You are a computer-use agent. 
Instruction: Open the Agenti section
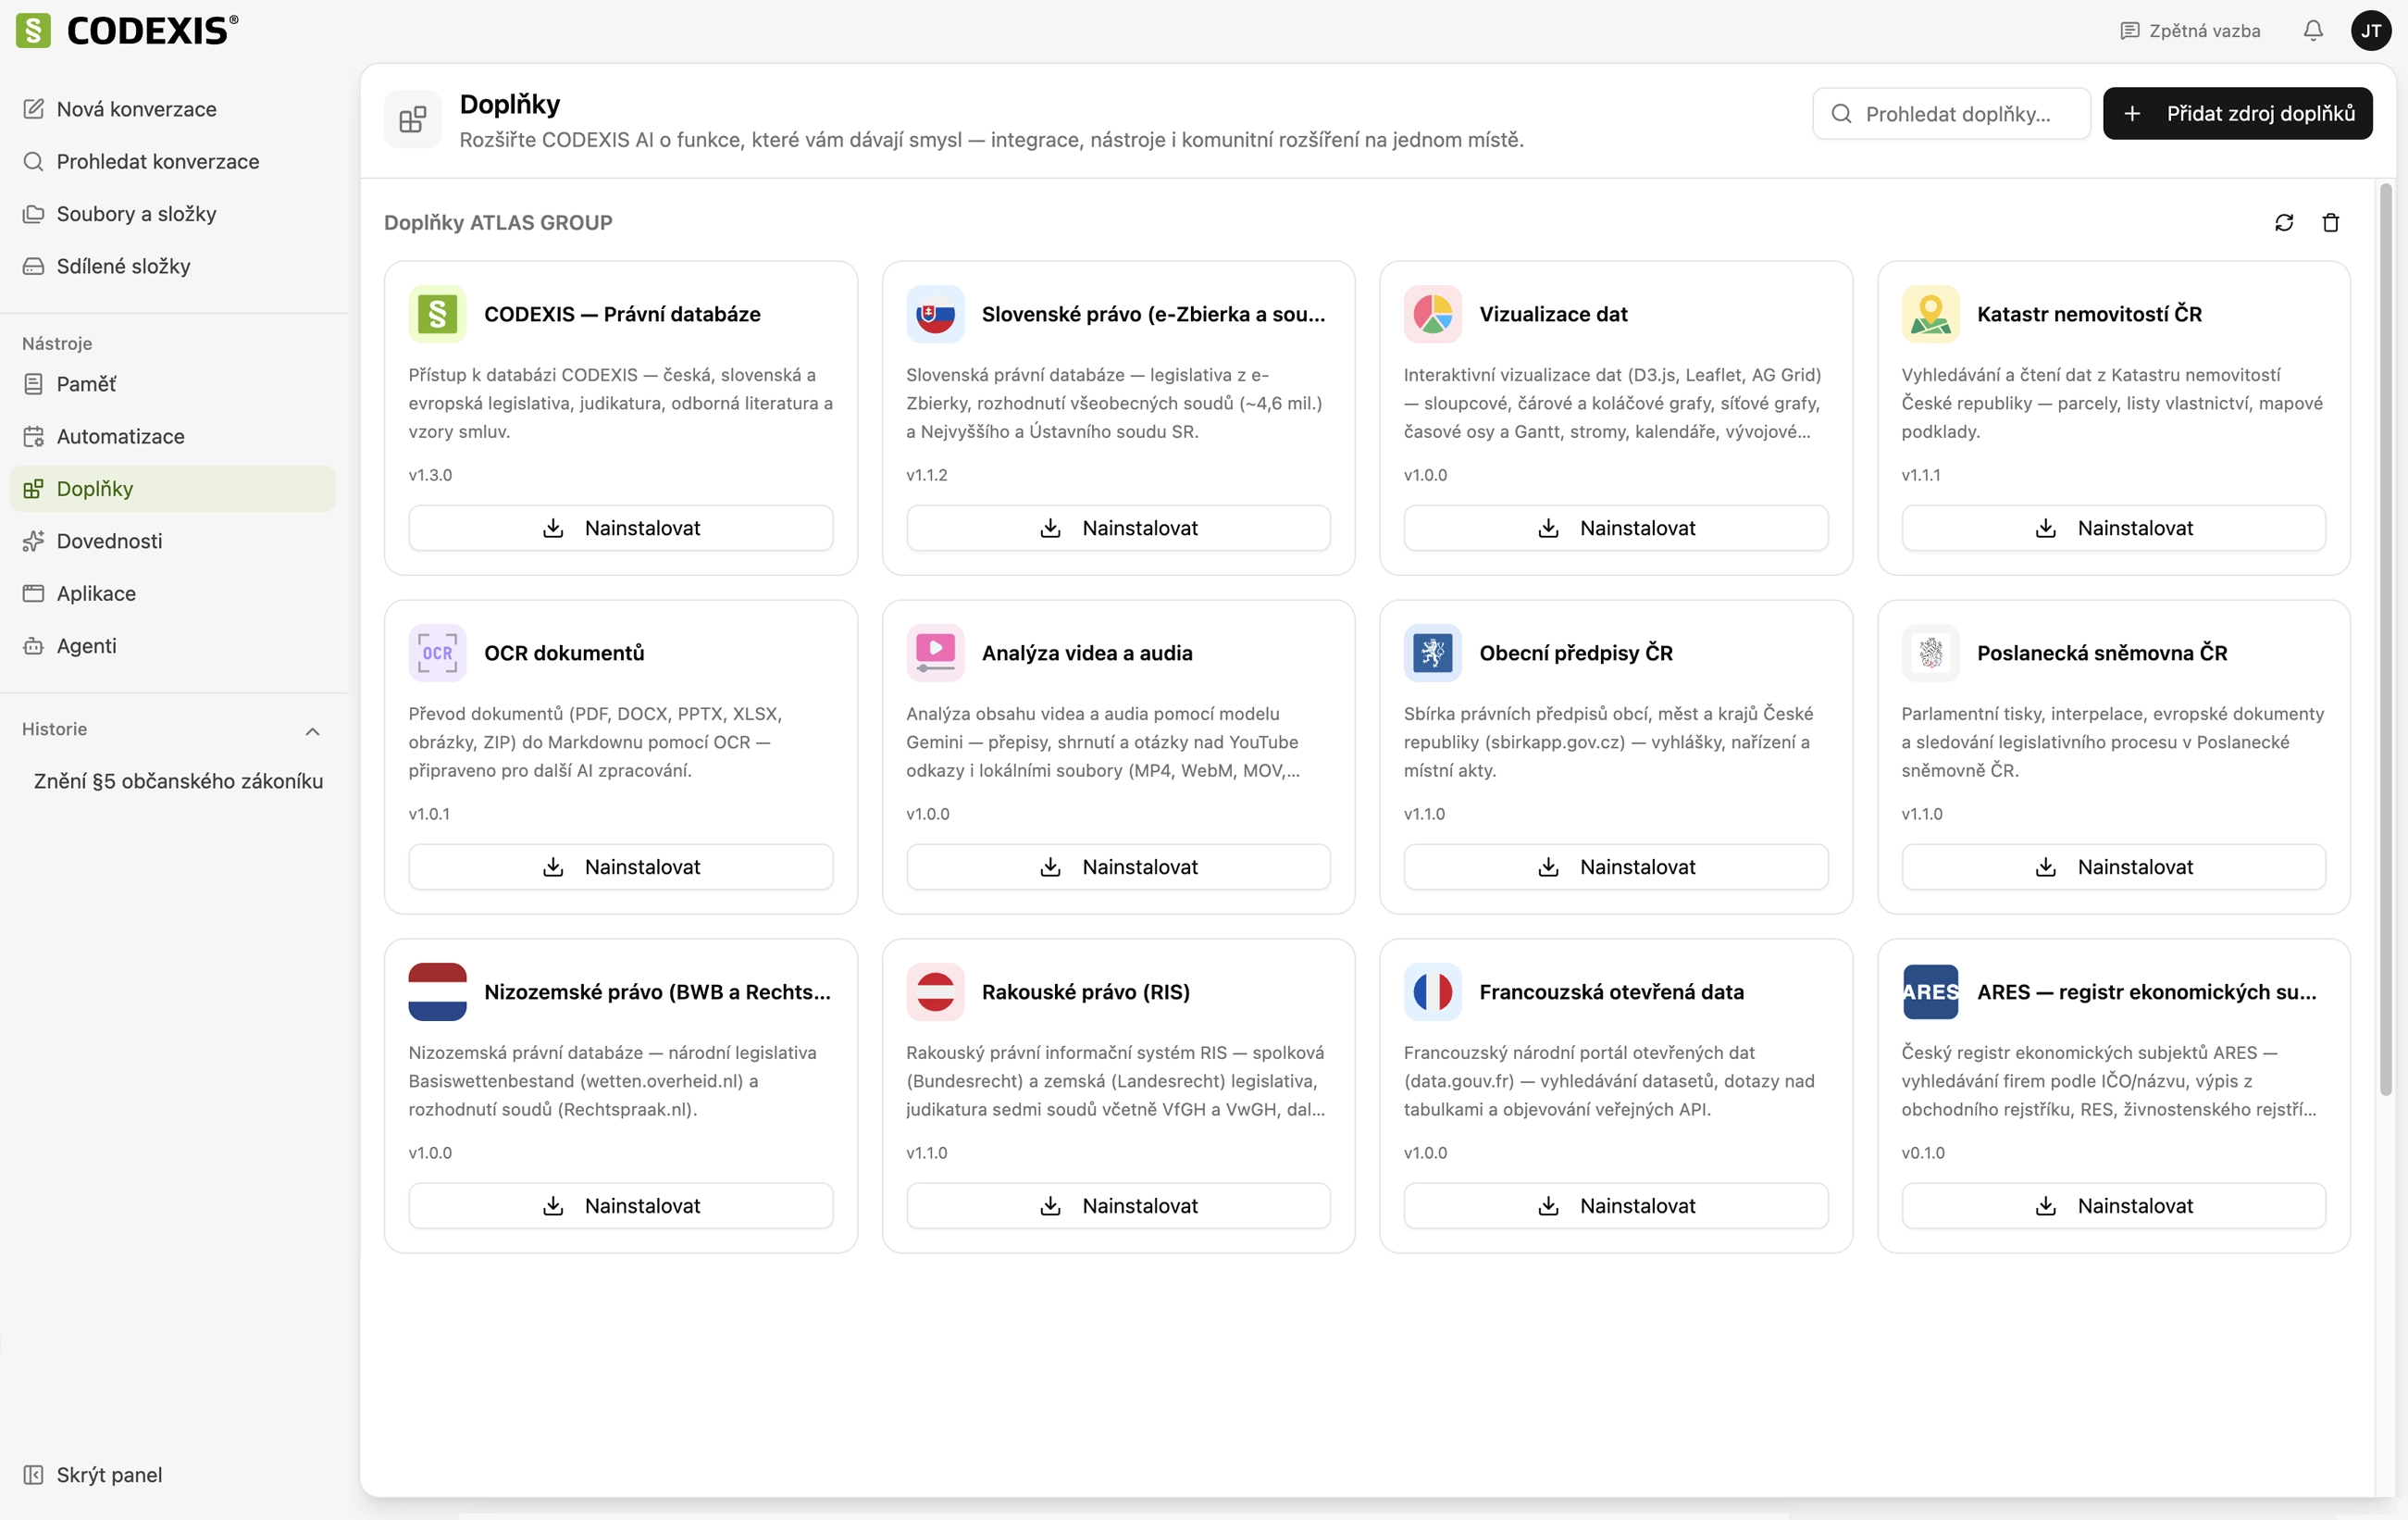point(172,646)
